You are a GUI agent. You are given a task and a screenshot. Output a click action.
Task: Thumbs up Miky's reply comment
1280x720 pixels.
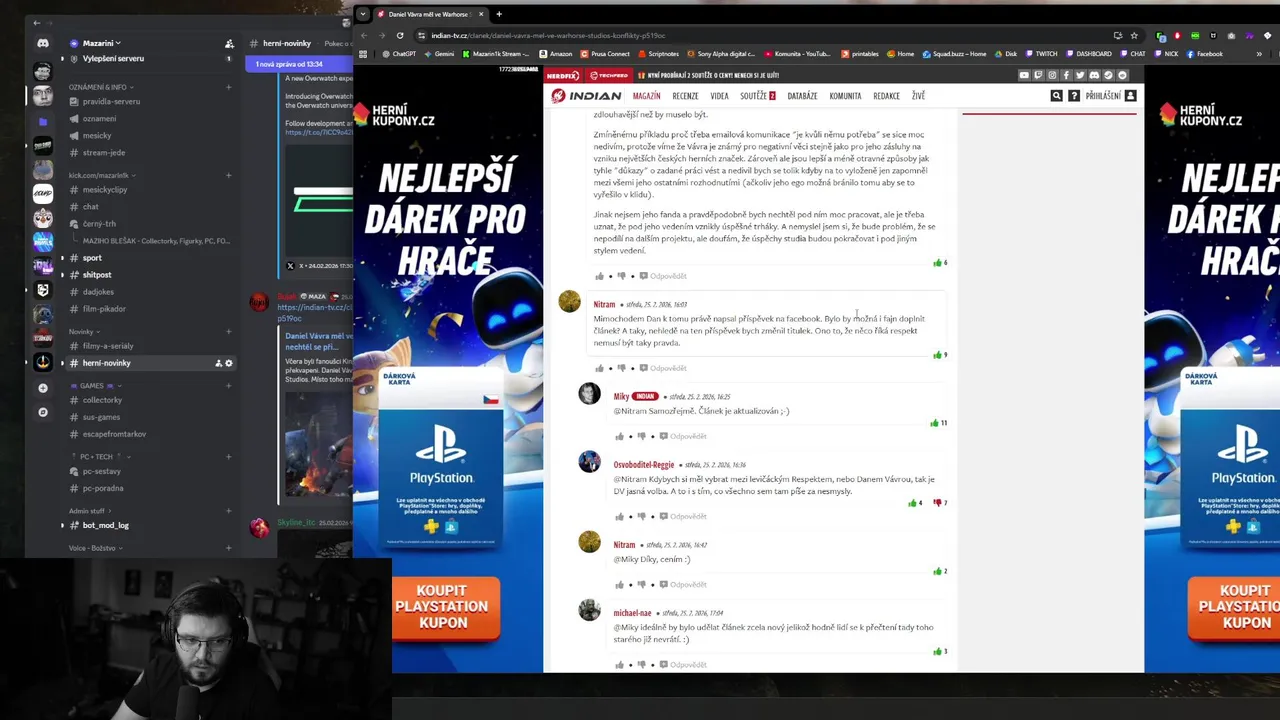620,436
